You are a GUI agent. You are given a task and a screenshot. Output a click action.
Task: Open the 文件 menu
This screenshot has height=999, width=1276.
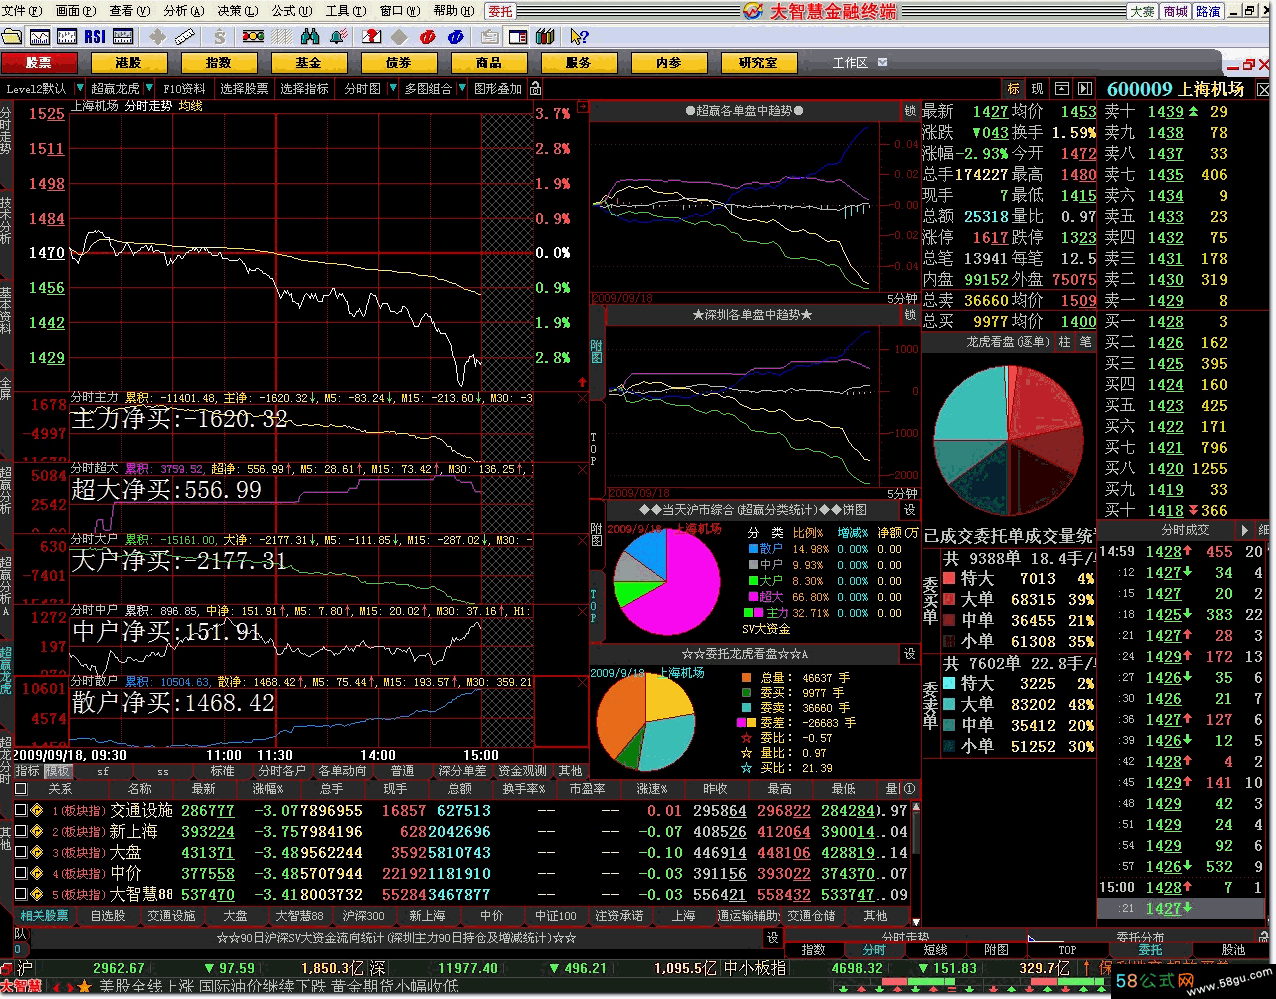22,11
